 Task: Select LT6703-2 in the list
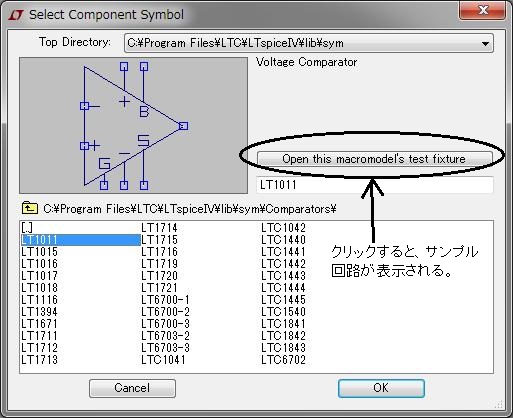click(165, 336)
